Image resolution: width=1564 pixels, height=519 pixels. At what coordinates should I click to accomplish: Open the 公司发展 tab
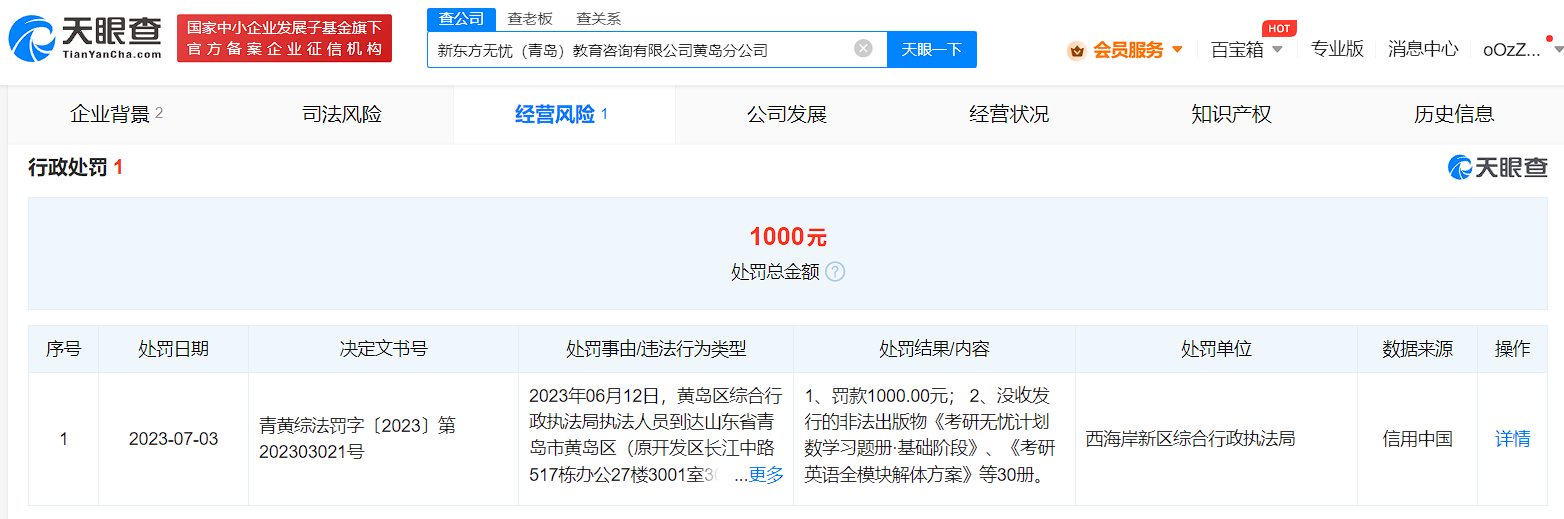click(787, 114)
